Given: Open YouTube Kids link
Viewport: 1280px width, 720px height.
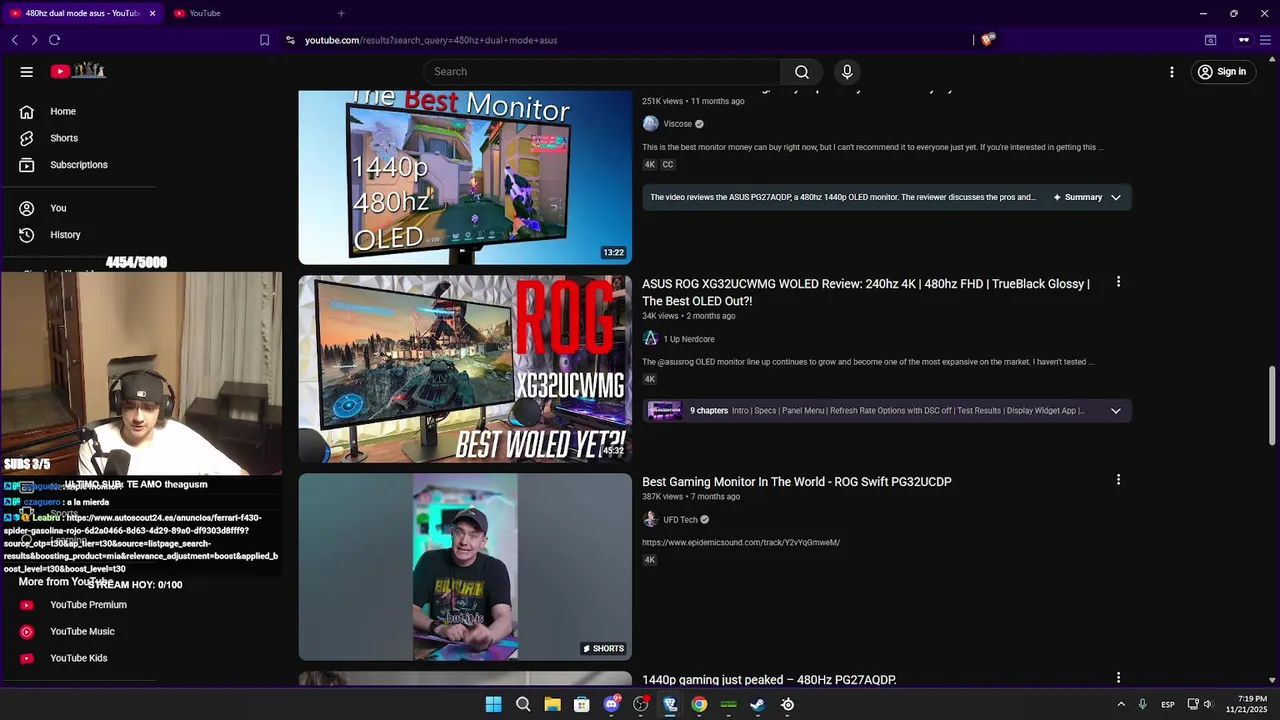Looking at the screenshot, I should [x=78, y=658].
